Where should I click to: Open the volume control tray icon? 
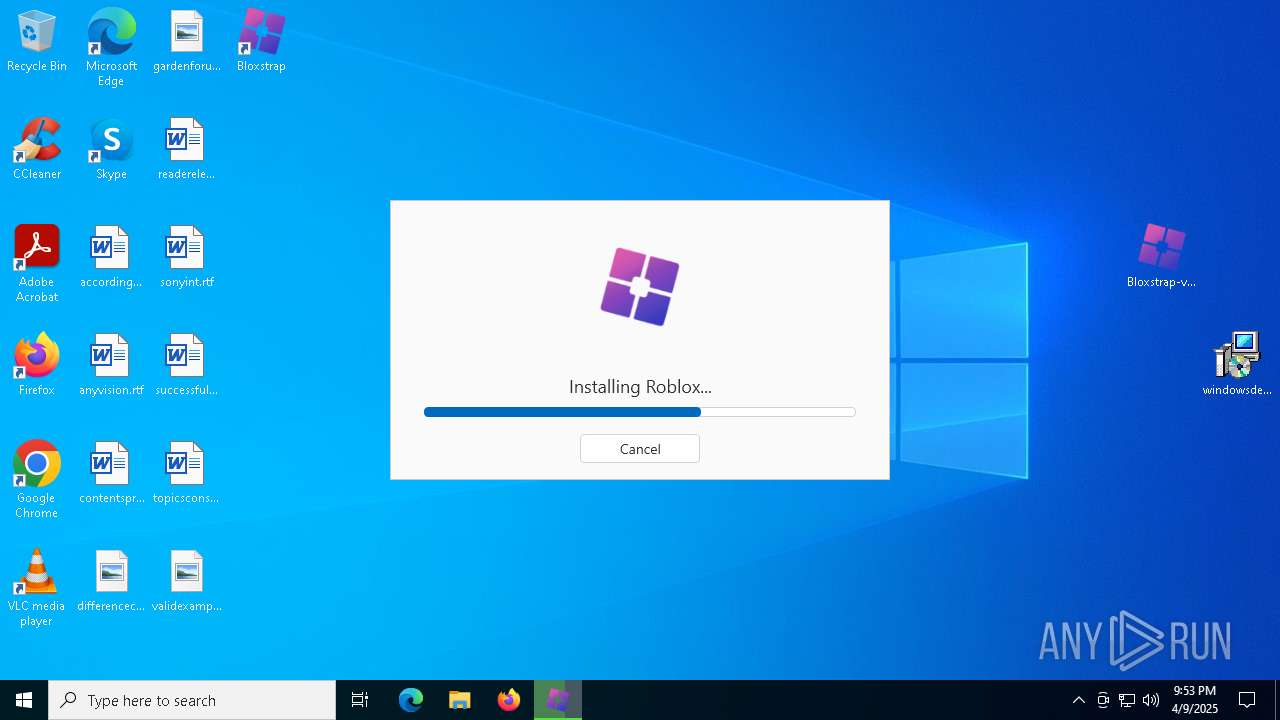[x=1151, y=700]
